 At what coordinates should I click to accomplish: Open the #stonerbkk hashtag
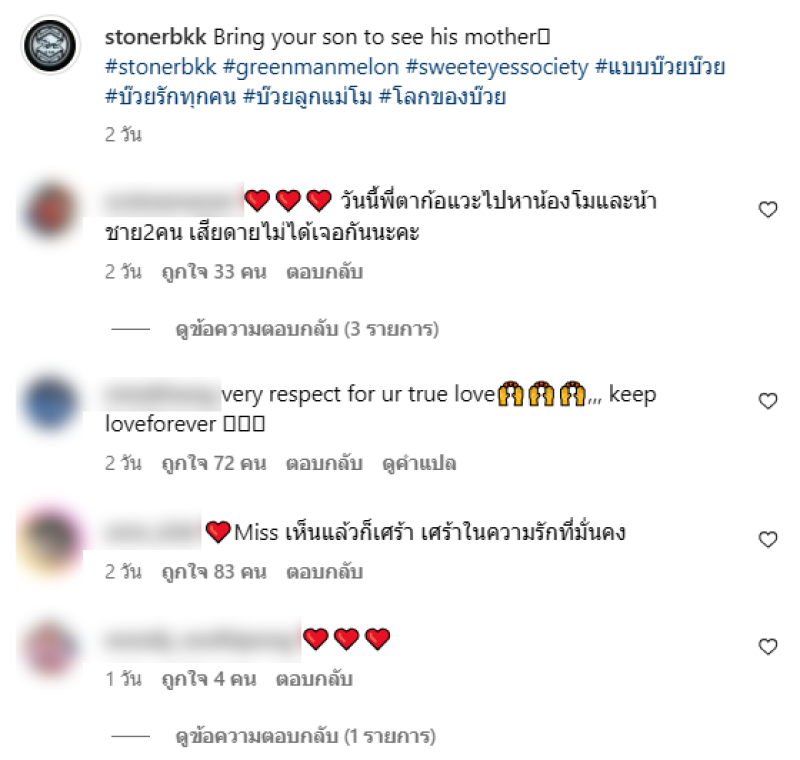coord(161,67)
